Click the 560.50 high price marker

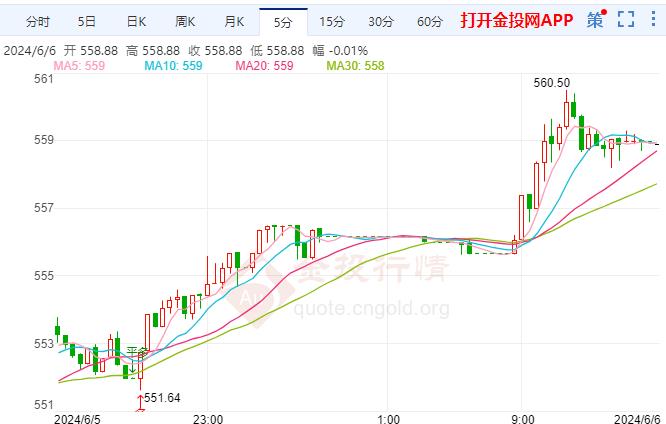pyautogui.click(x=553, y=84)
